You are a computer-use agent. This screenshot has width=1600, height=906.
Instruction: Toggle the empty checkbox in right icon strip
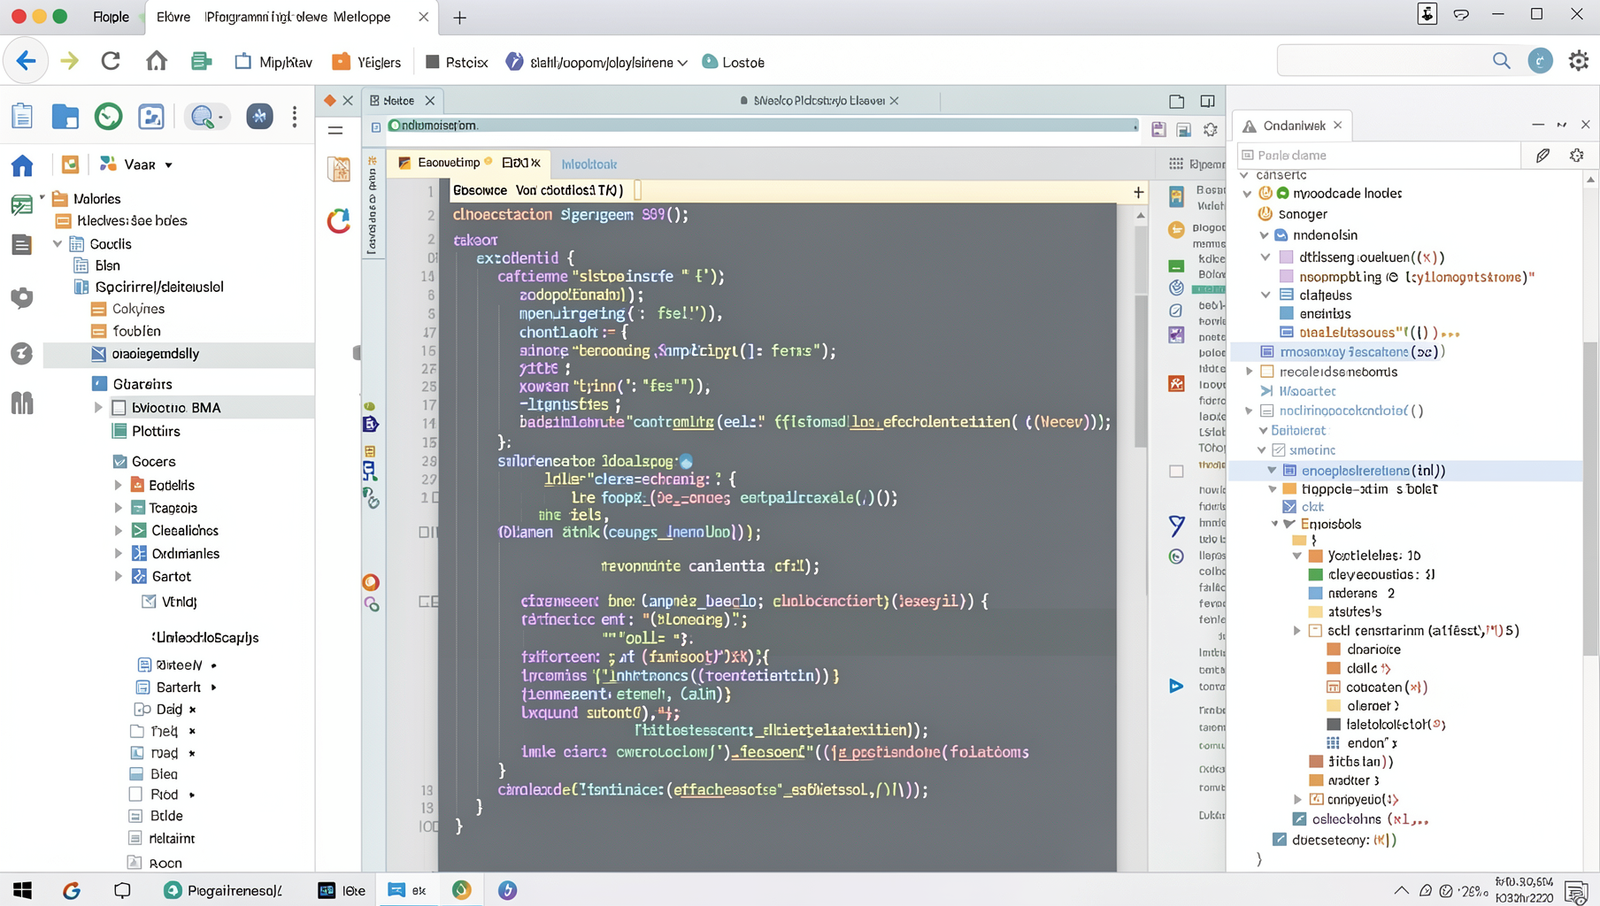tap(1176, 471)
